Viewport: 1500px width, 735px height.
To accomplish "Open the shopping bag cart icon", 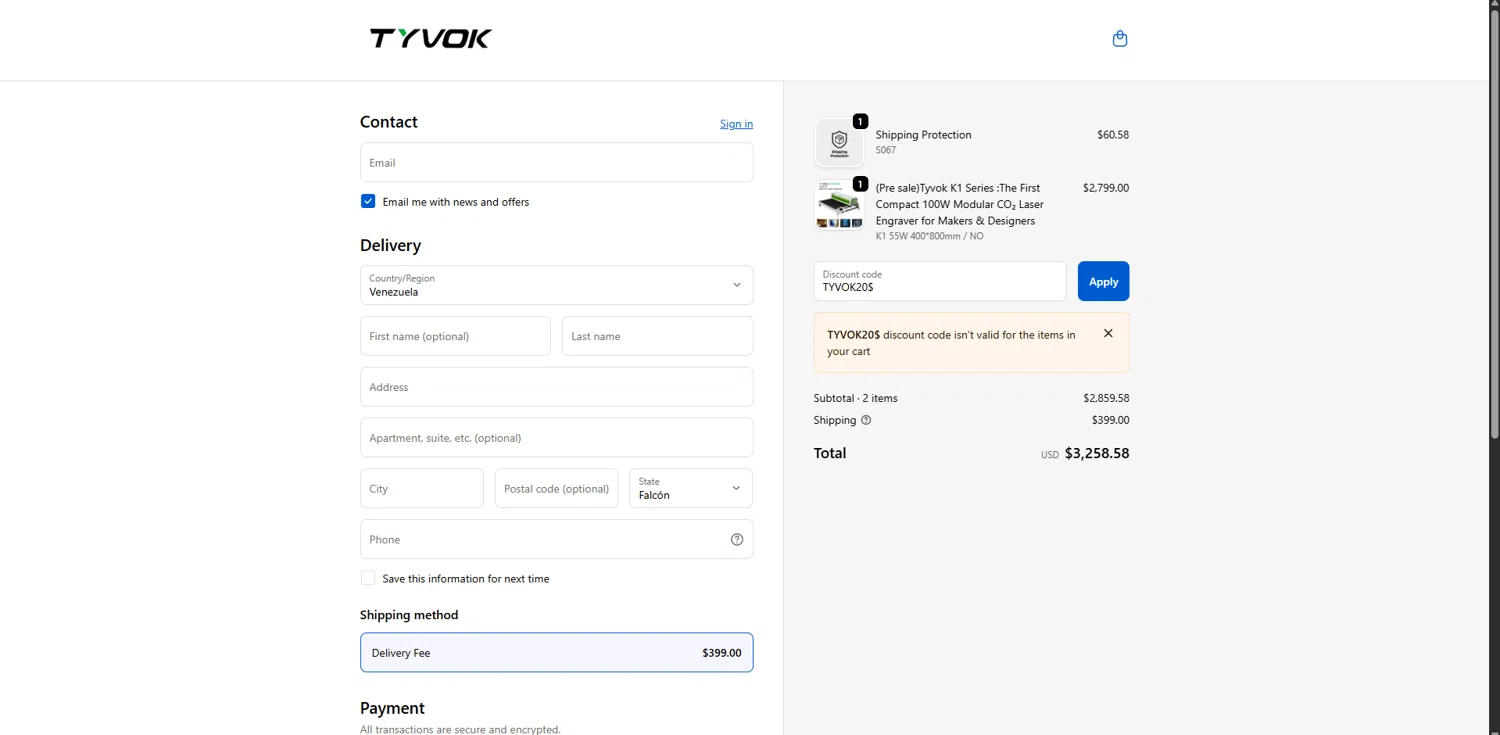I will point(1120,39).
